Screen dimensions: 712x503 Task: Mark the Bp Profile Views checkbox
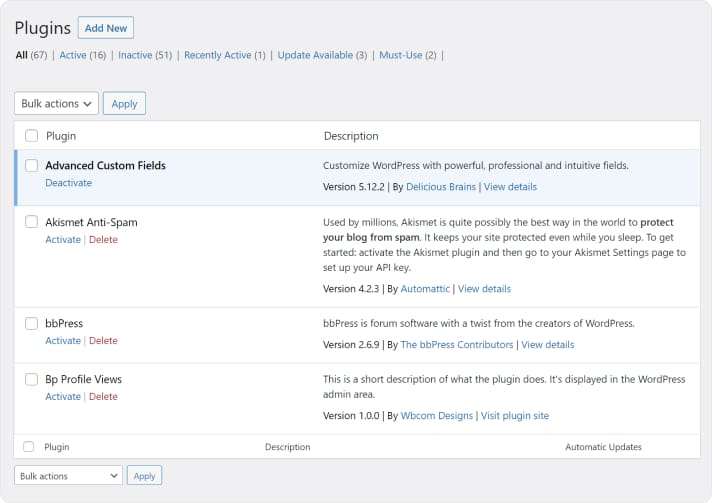tap(31, 380)
